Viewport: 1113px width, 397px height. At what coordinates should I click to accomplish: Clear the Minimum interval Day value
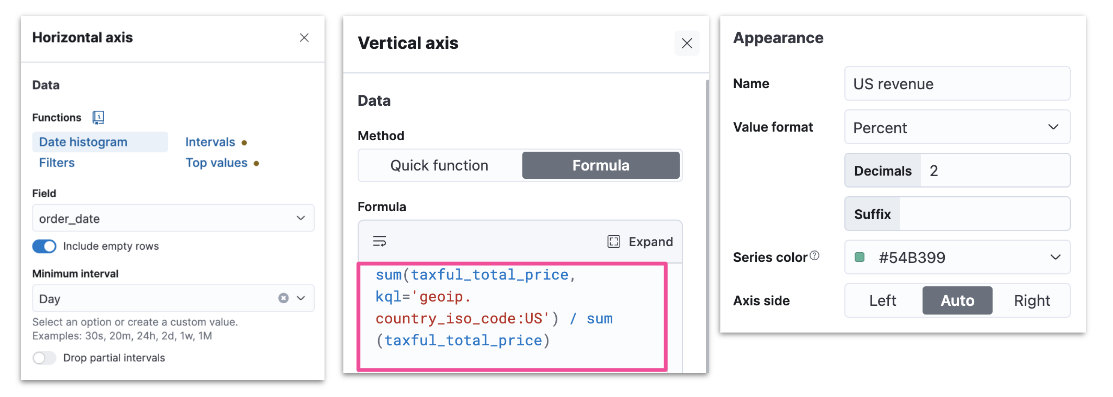[x=283, y=298]
